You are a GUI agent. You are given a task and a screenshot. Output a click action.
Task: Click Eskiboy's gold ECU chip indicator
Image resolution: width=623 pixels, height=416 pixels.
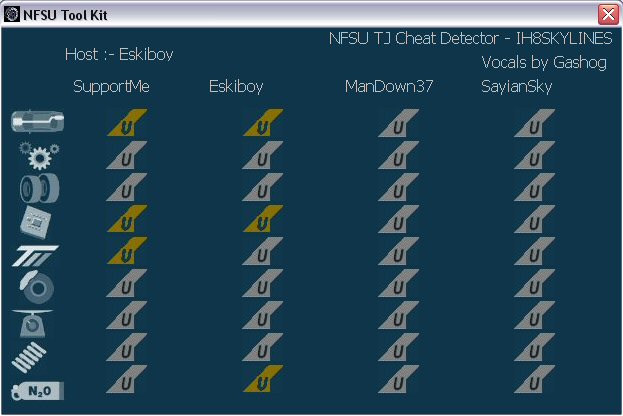click(x=263, y=219)
